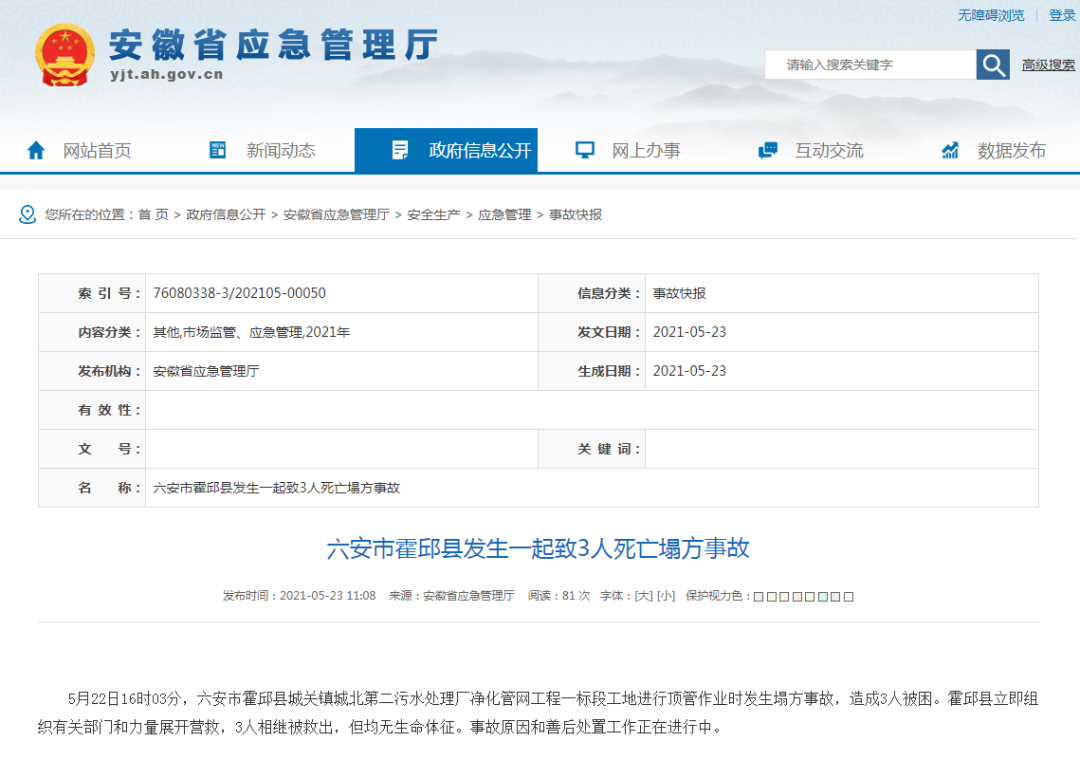Screen dimensions: 1080x760
Task: Enable the green eye-protection color
Action: pyautogui.click(x=808, y=596)
